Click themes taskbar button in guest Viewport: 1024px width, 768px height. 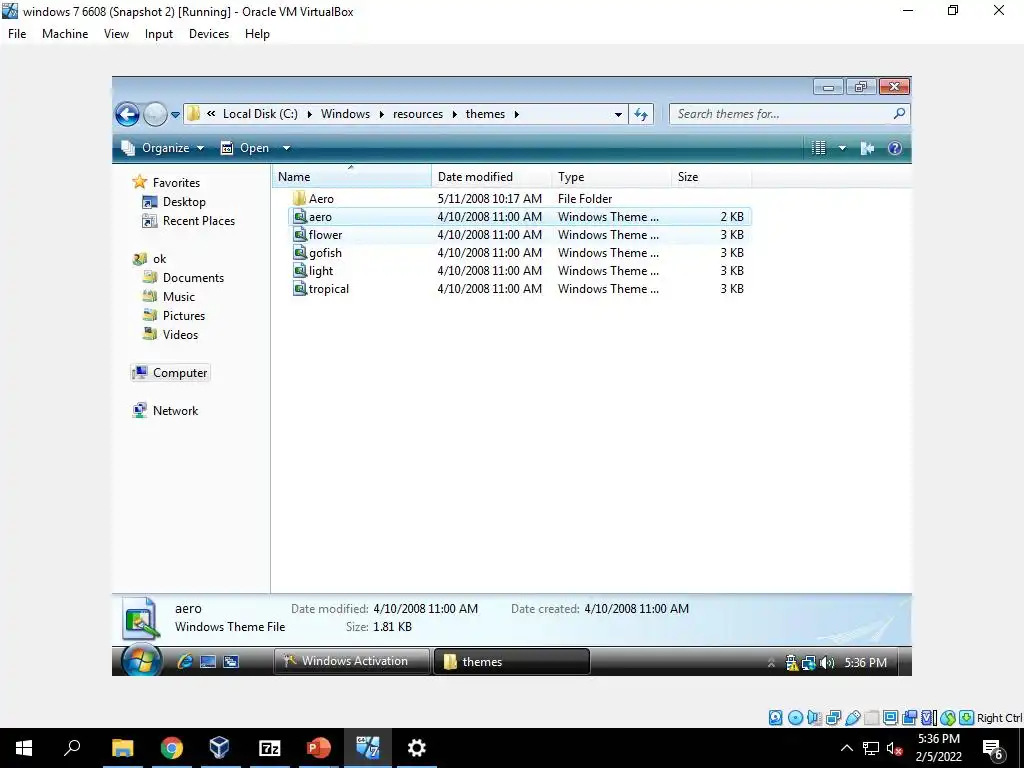pos(512,662)
